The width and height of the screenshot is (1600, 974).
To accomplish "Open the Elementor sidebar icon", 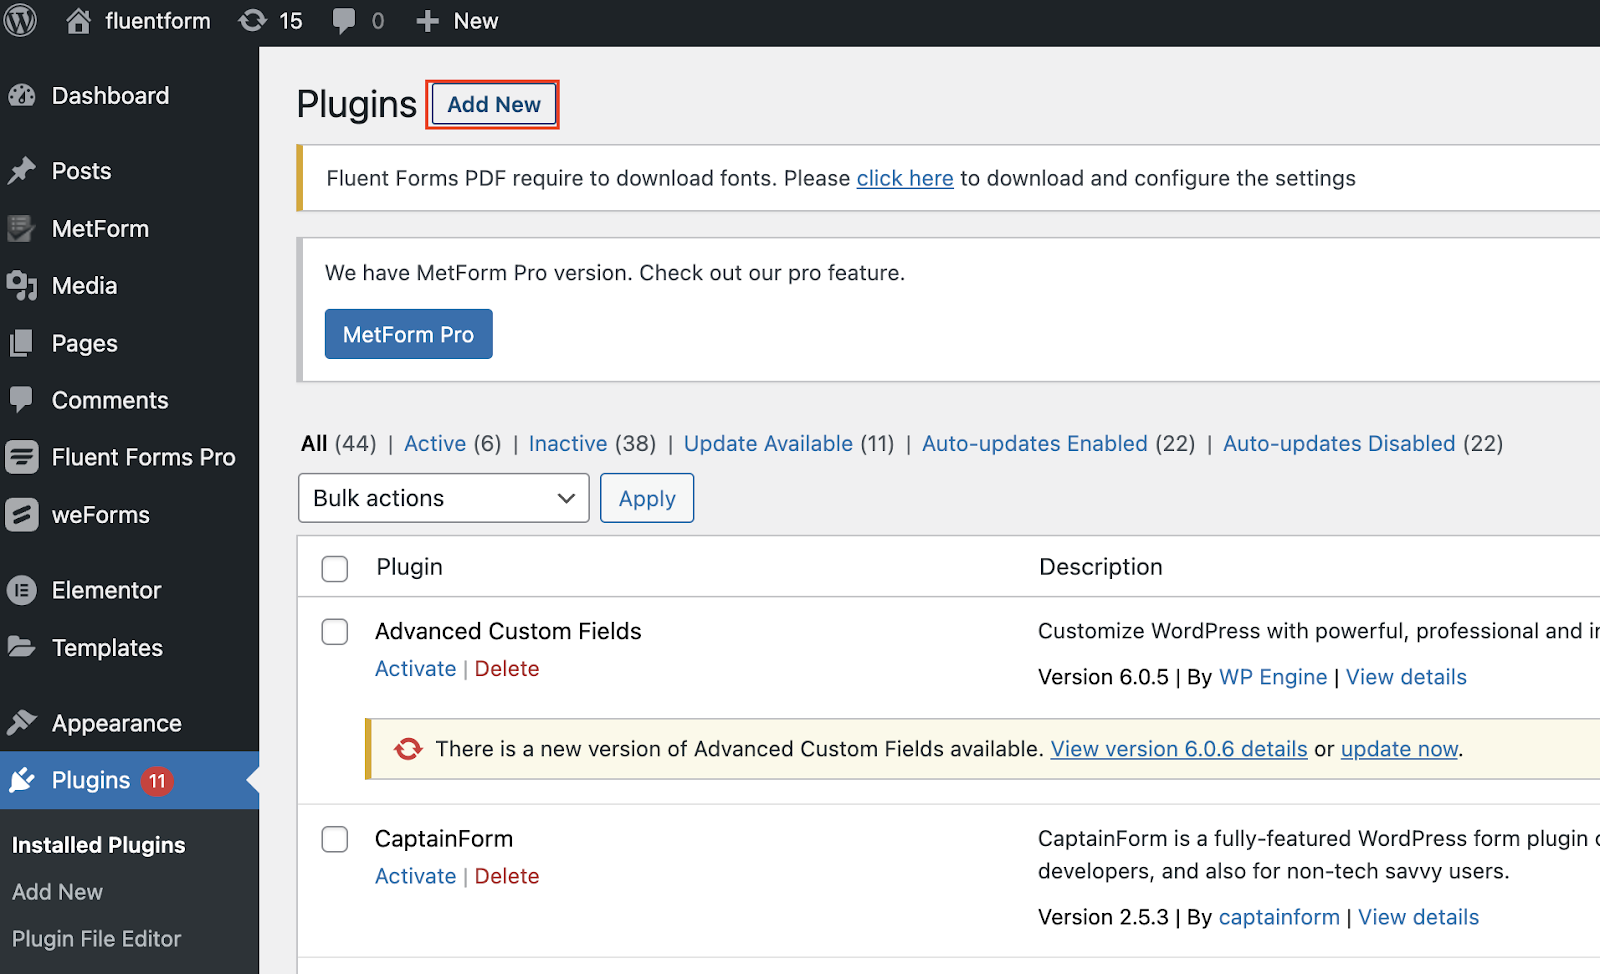I will [x=22, y=590].
